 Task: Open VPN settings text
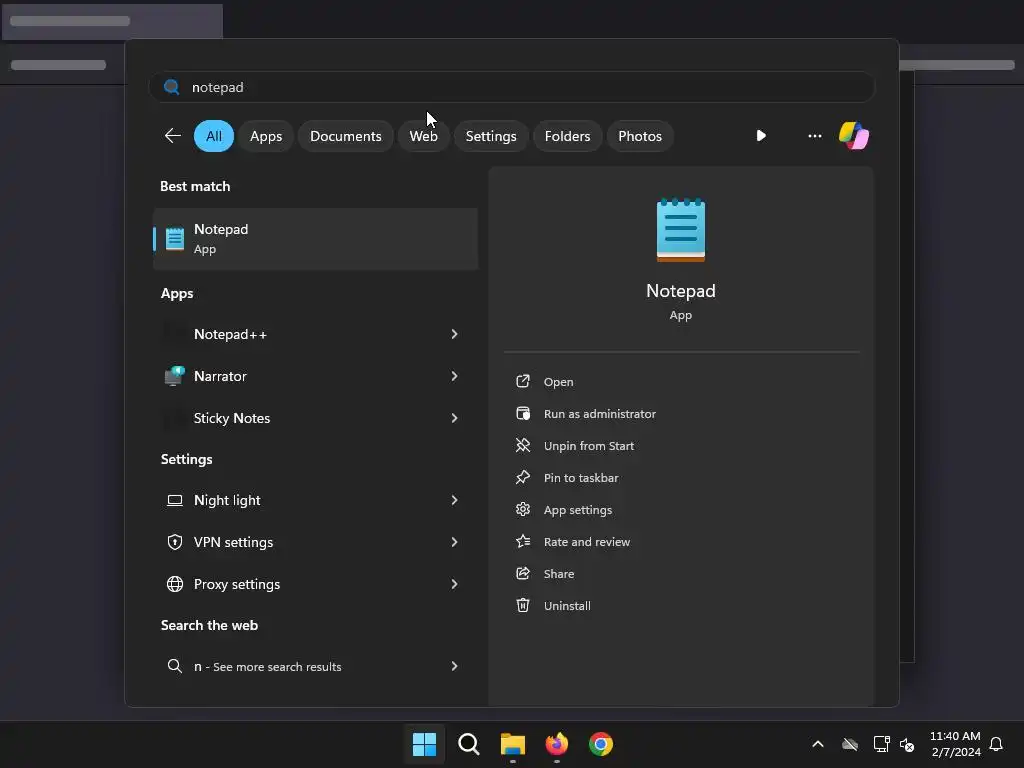point(233,542)
